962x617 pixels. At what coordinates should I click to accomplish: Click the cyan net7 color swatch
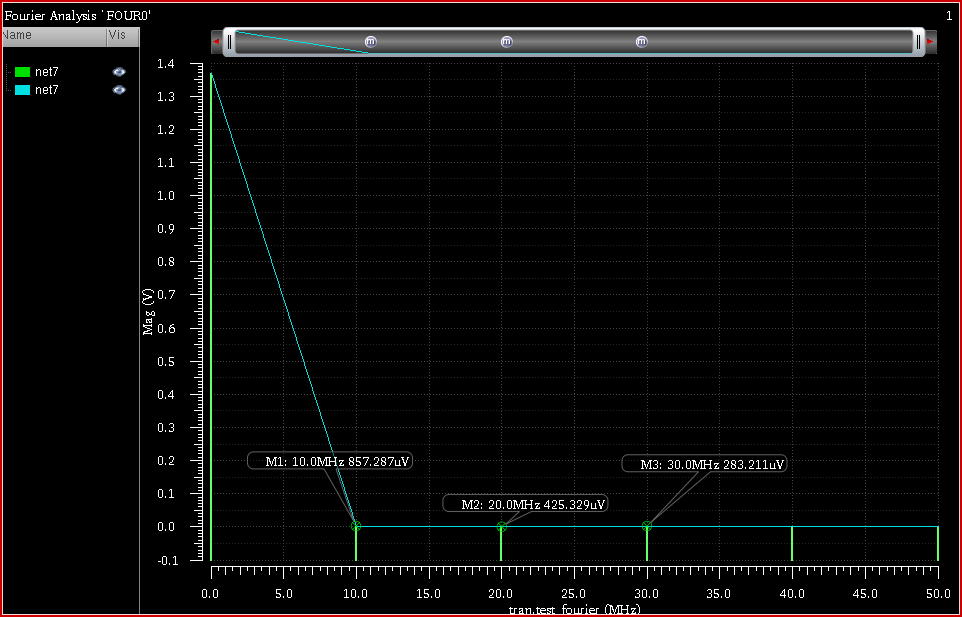coord(23,90)
